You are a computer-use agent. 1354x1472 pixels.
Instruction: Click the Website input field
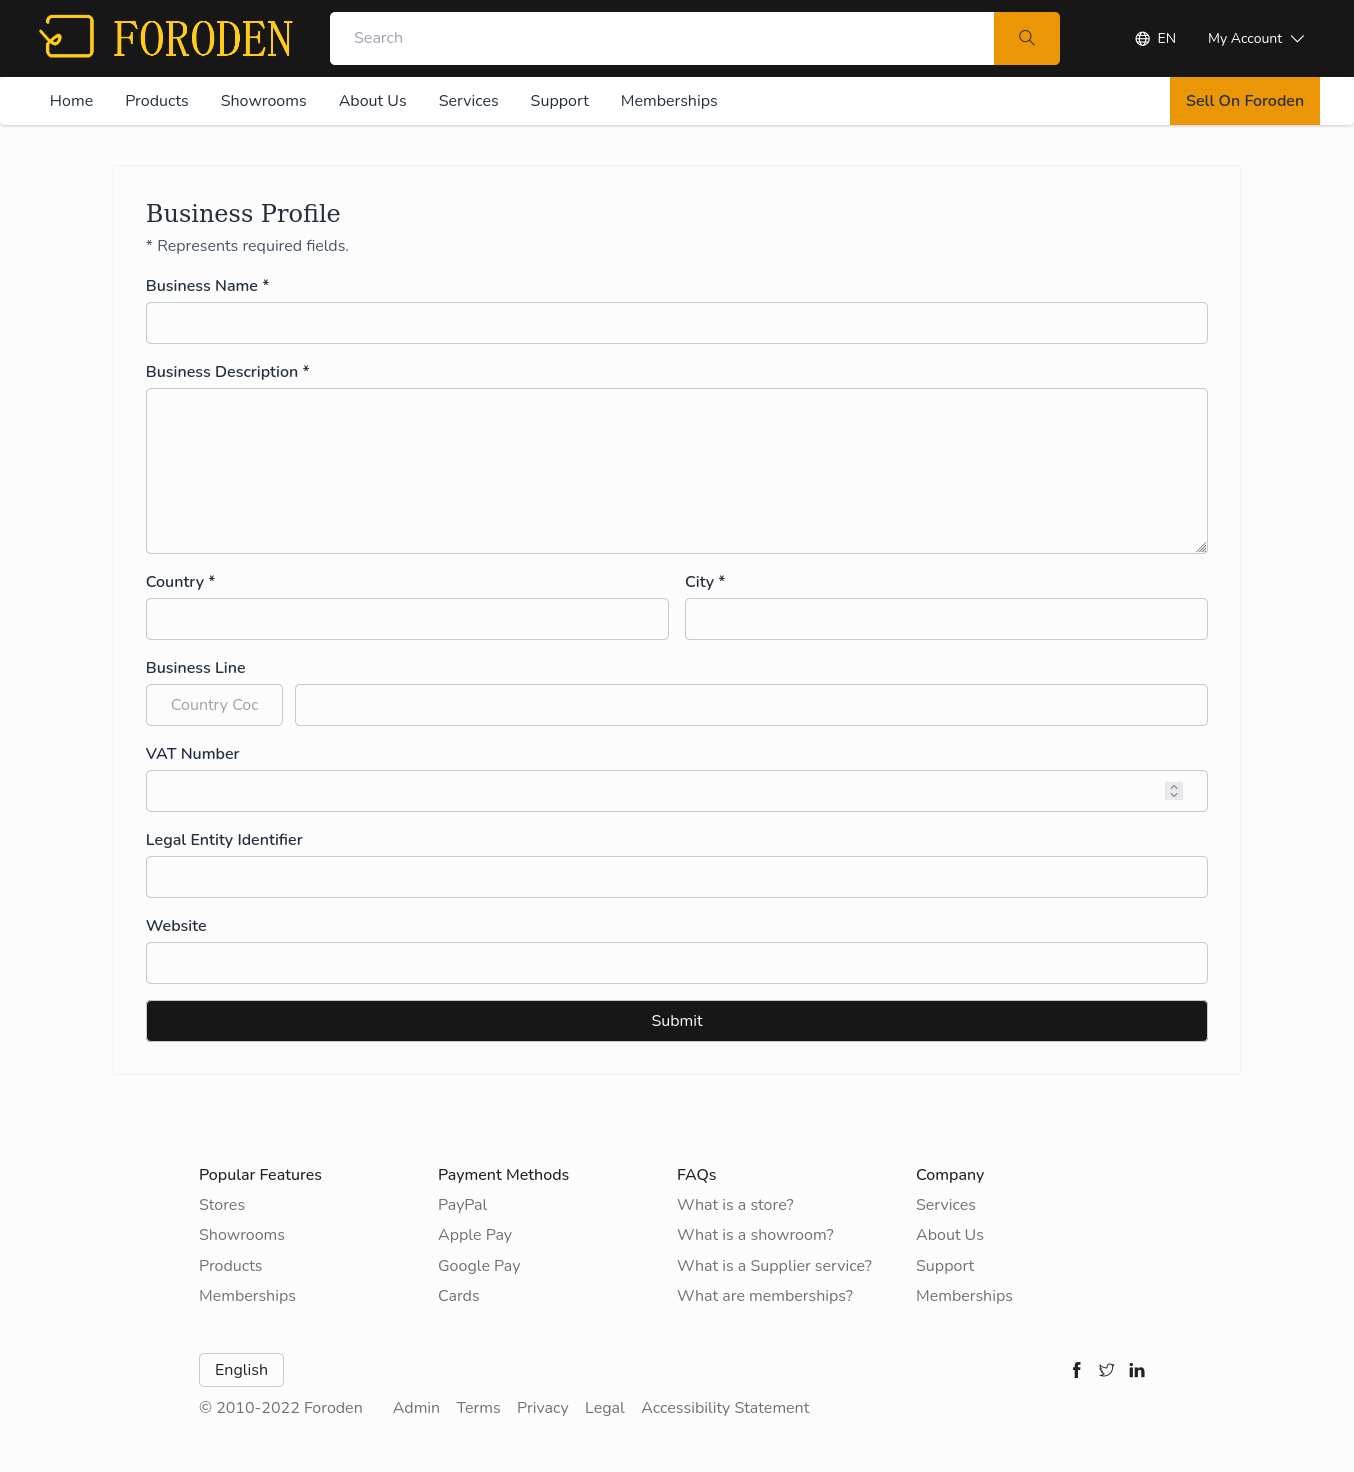[677, 963]
